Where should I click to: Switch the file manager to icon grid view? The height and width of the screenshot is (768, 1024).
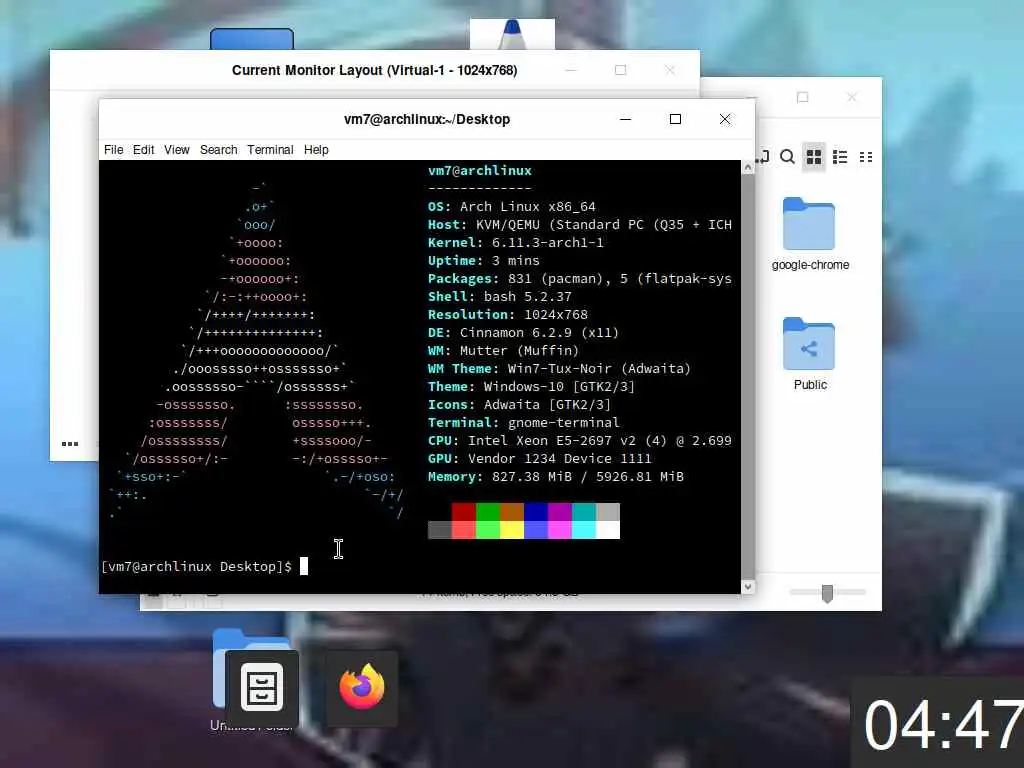click(814, 157)
